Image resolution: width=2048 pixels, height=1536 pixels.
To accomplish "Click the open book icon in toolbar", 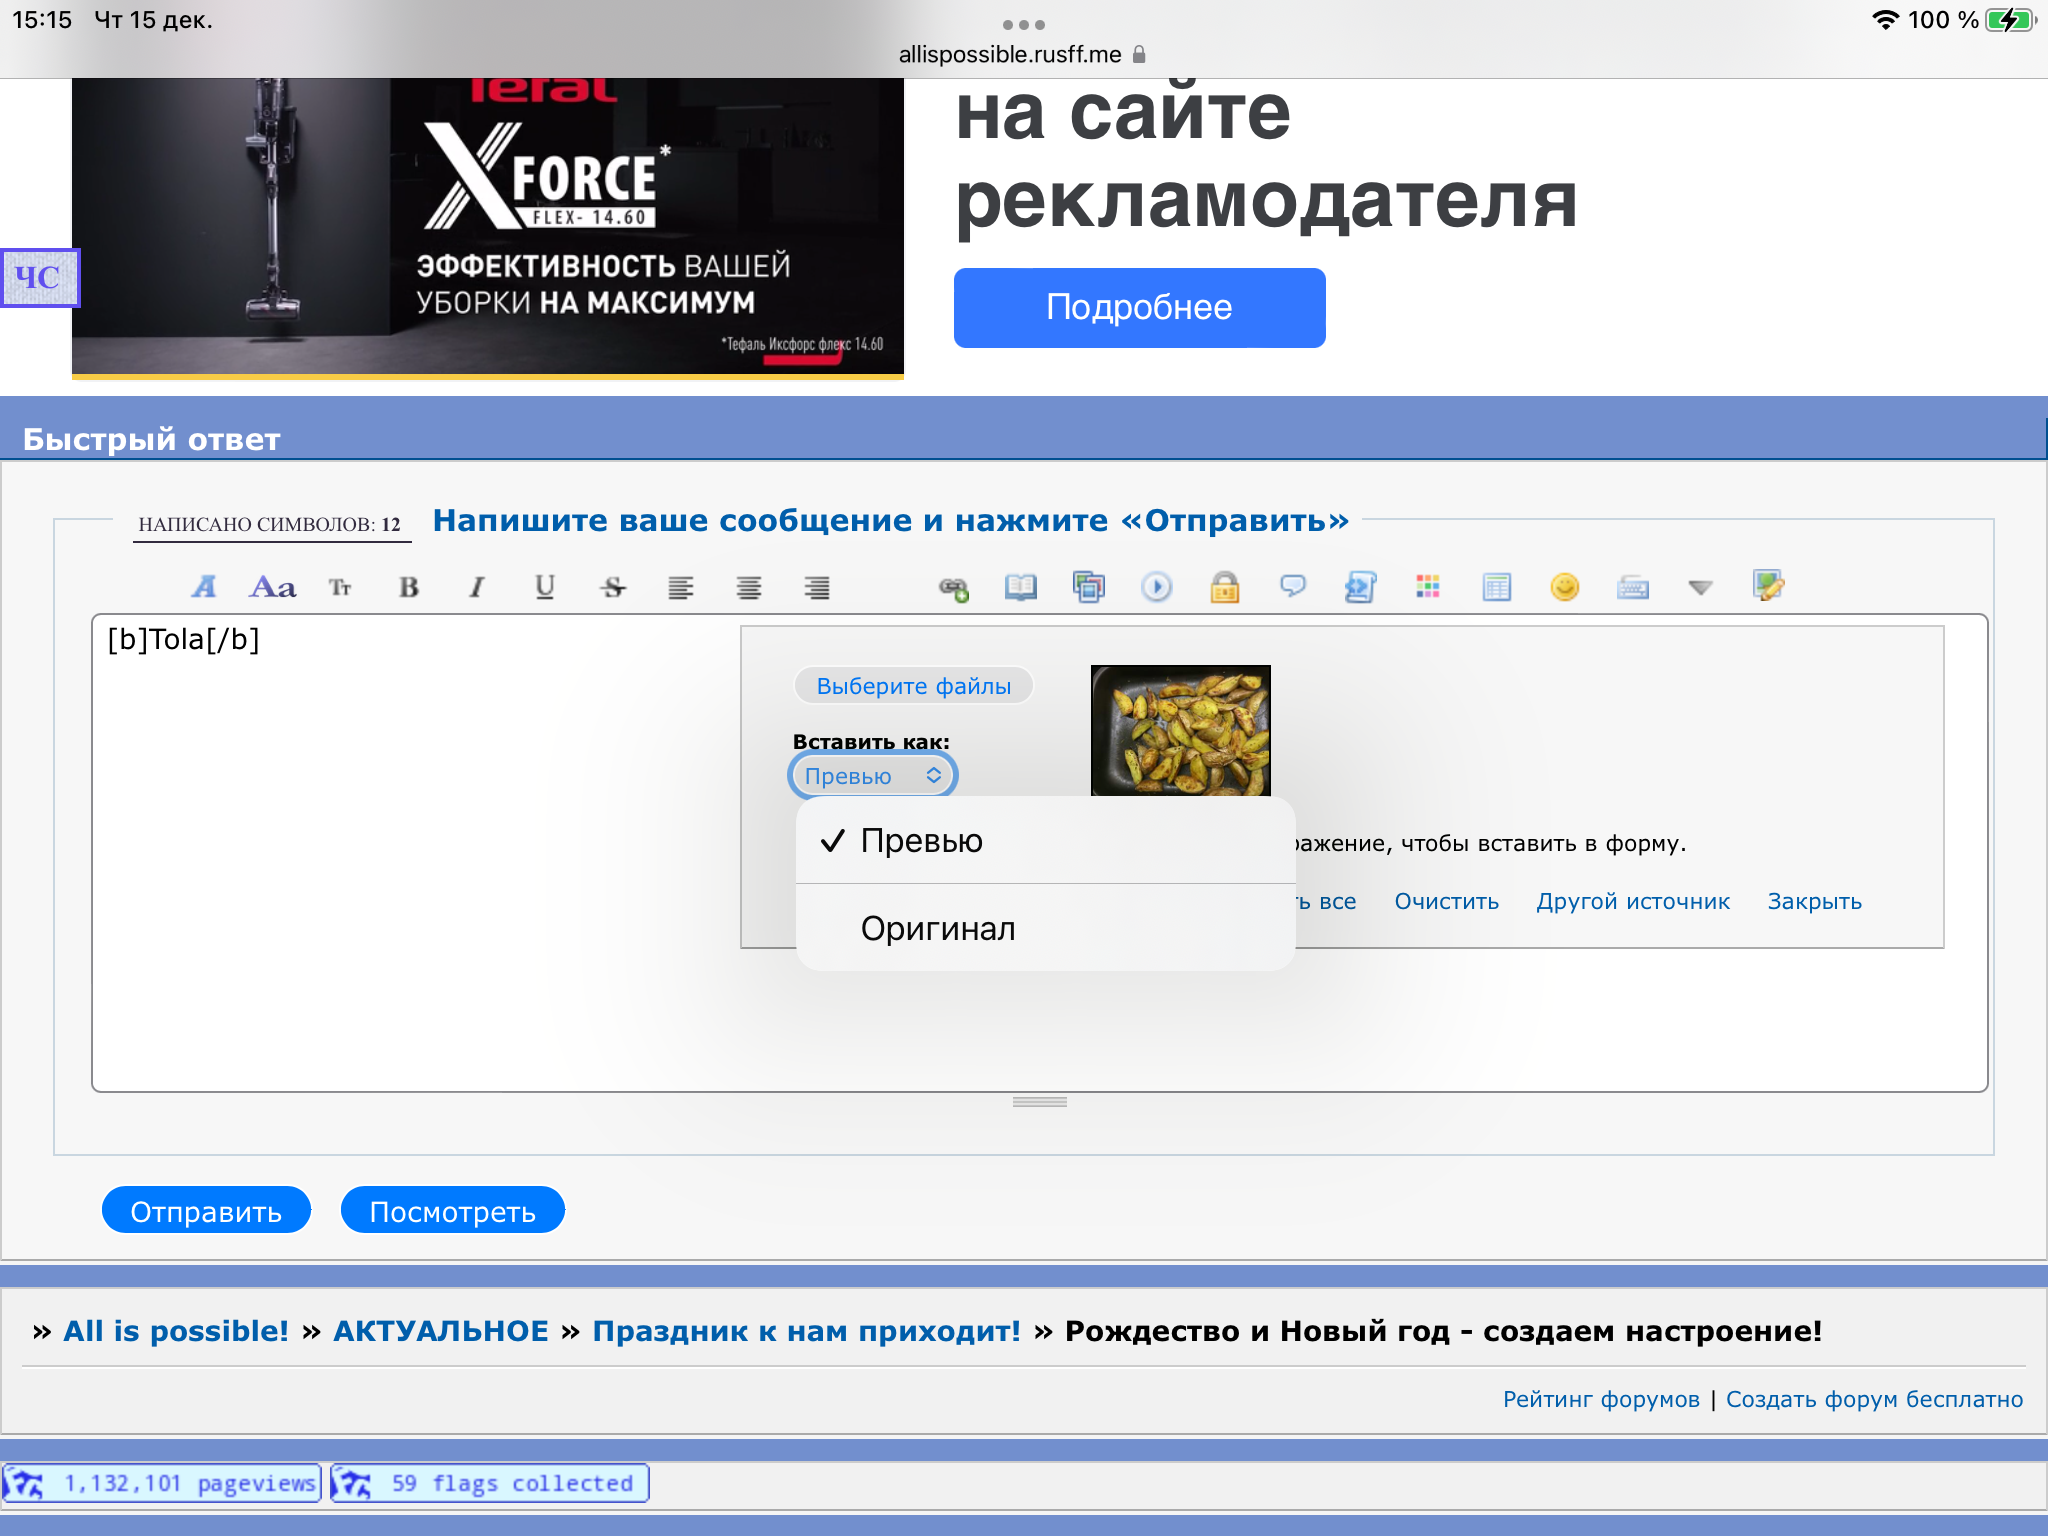I will click(x=1021, y=587).
